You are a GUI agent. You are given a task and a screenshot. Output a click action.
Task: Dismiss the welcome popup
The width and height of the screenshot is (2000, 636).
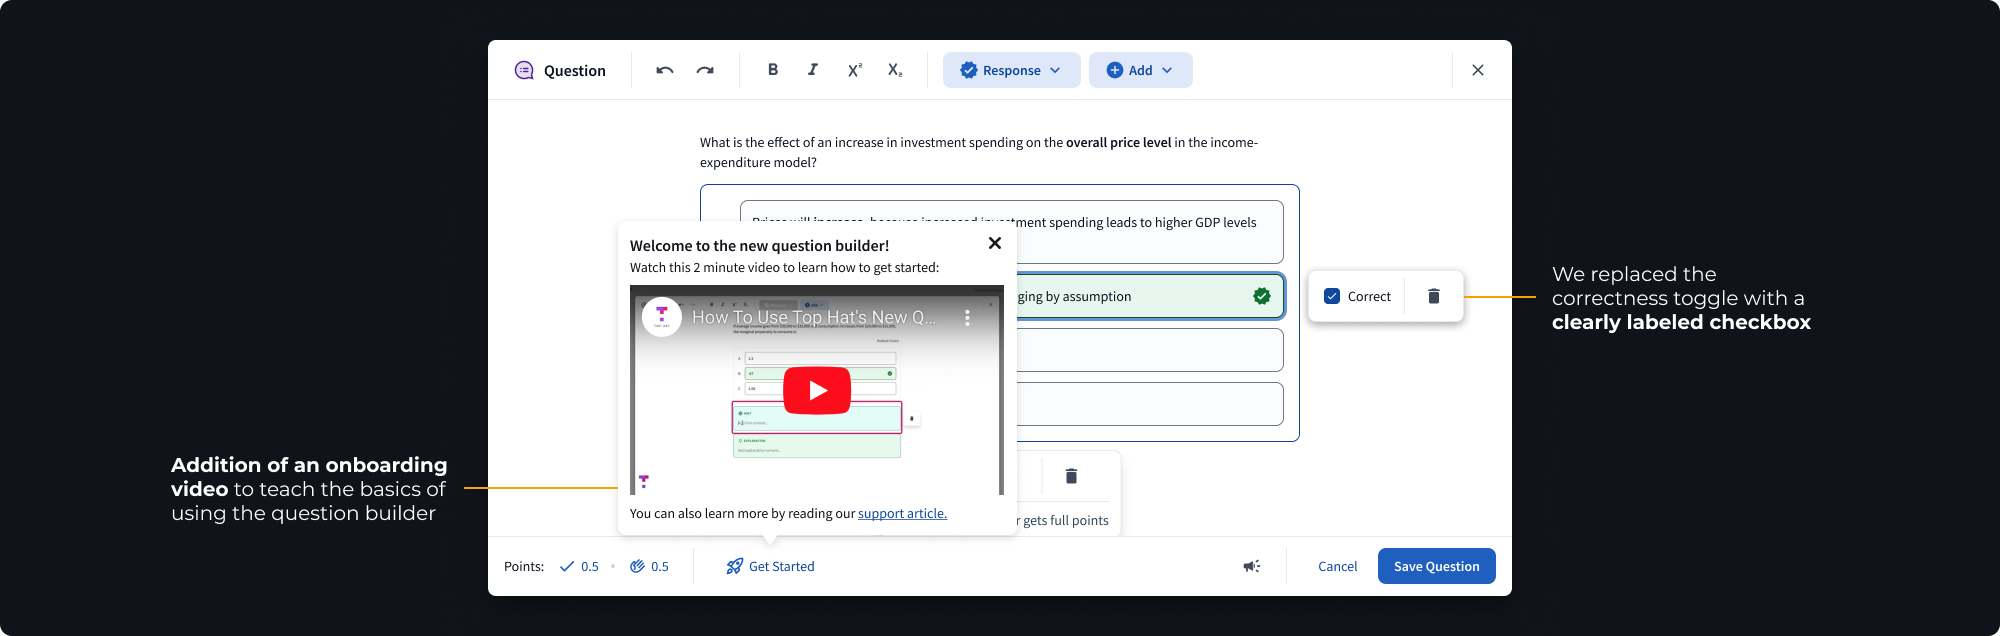click(x=995, y=243)
